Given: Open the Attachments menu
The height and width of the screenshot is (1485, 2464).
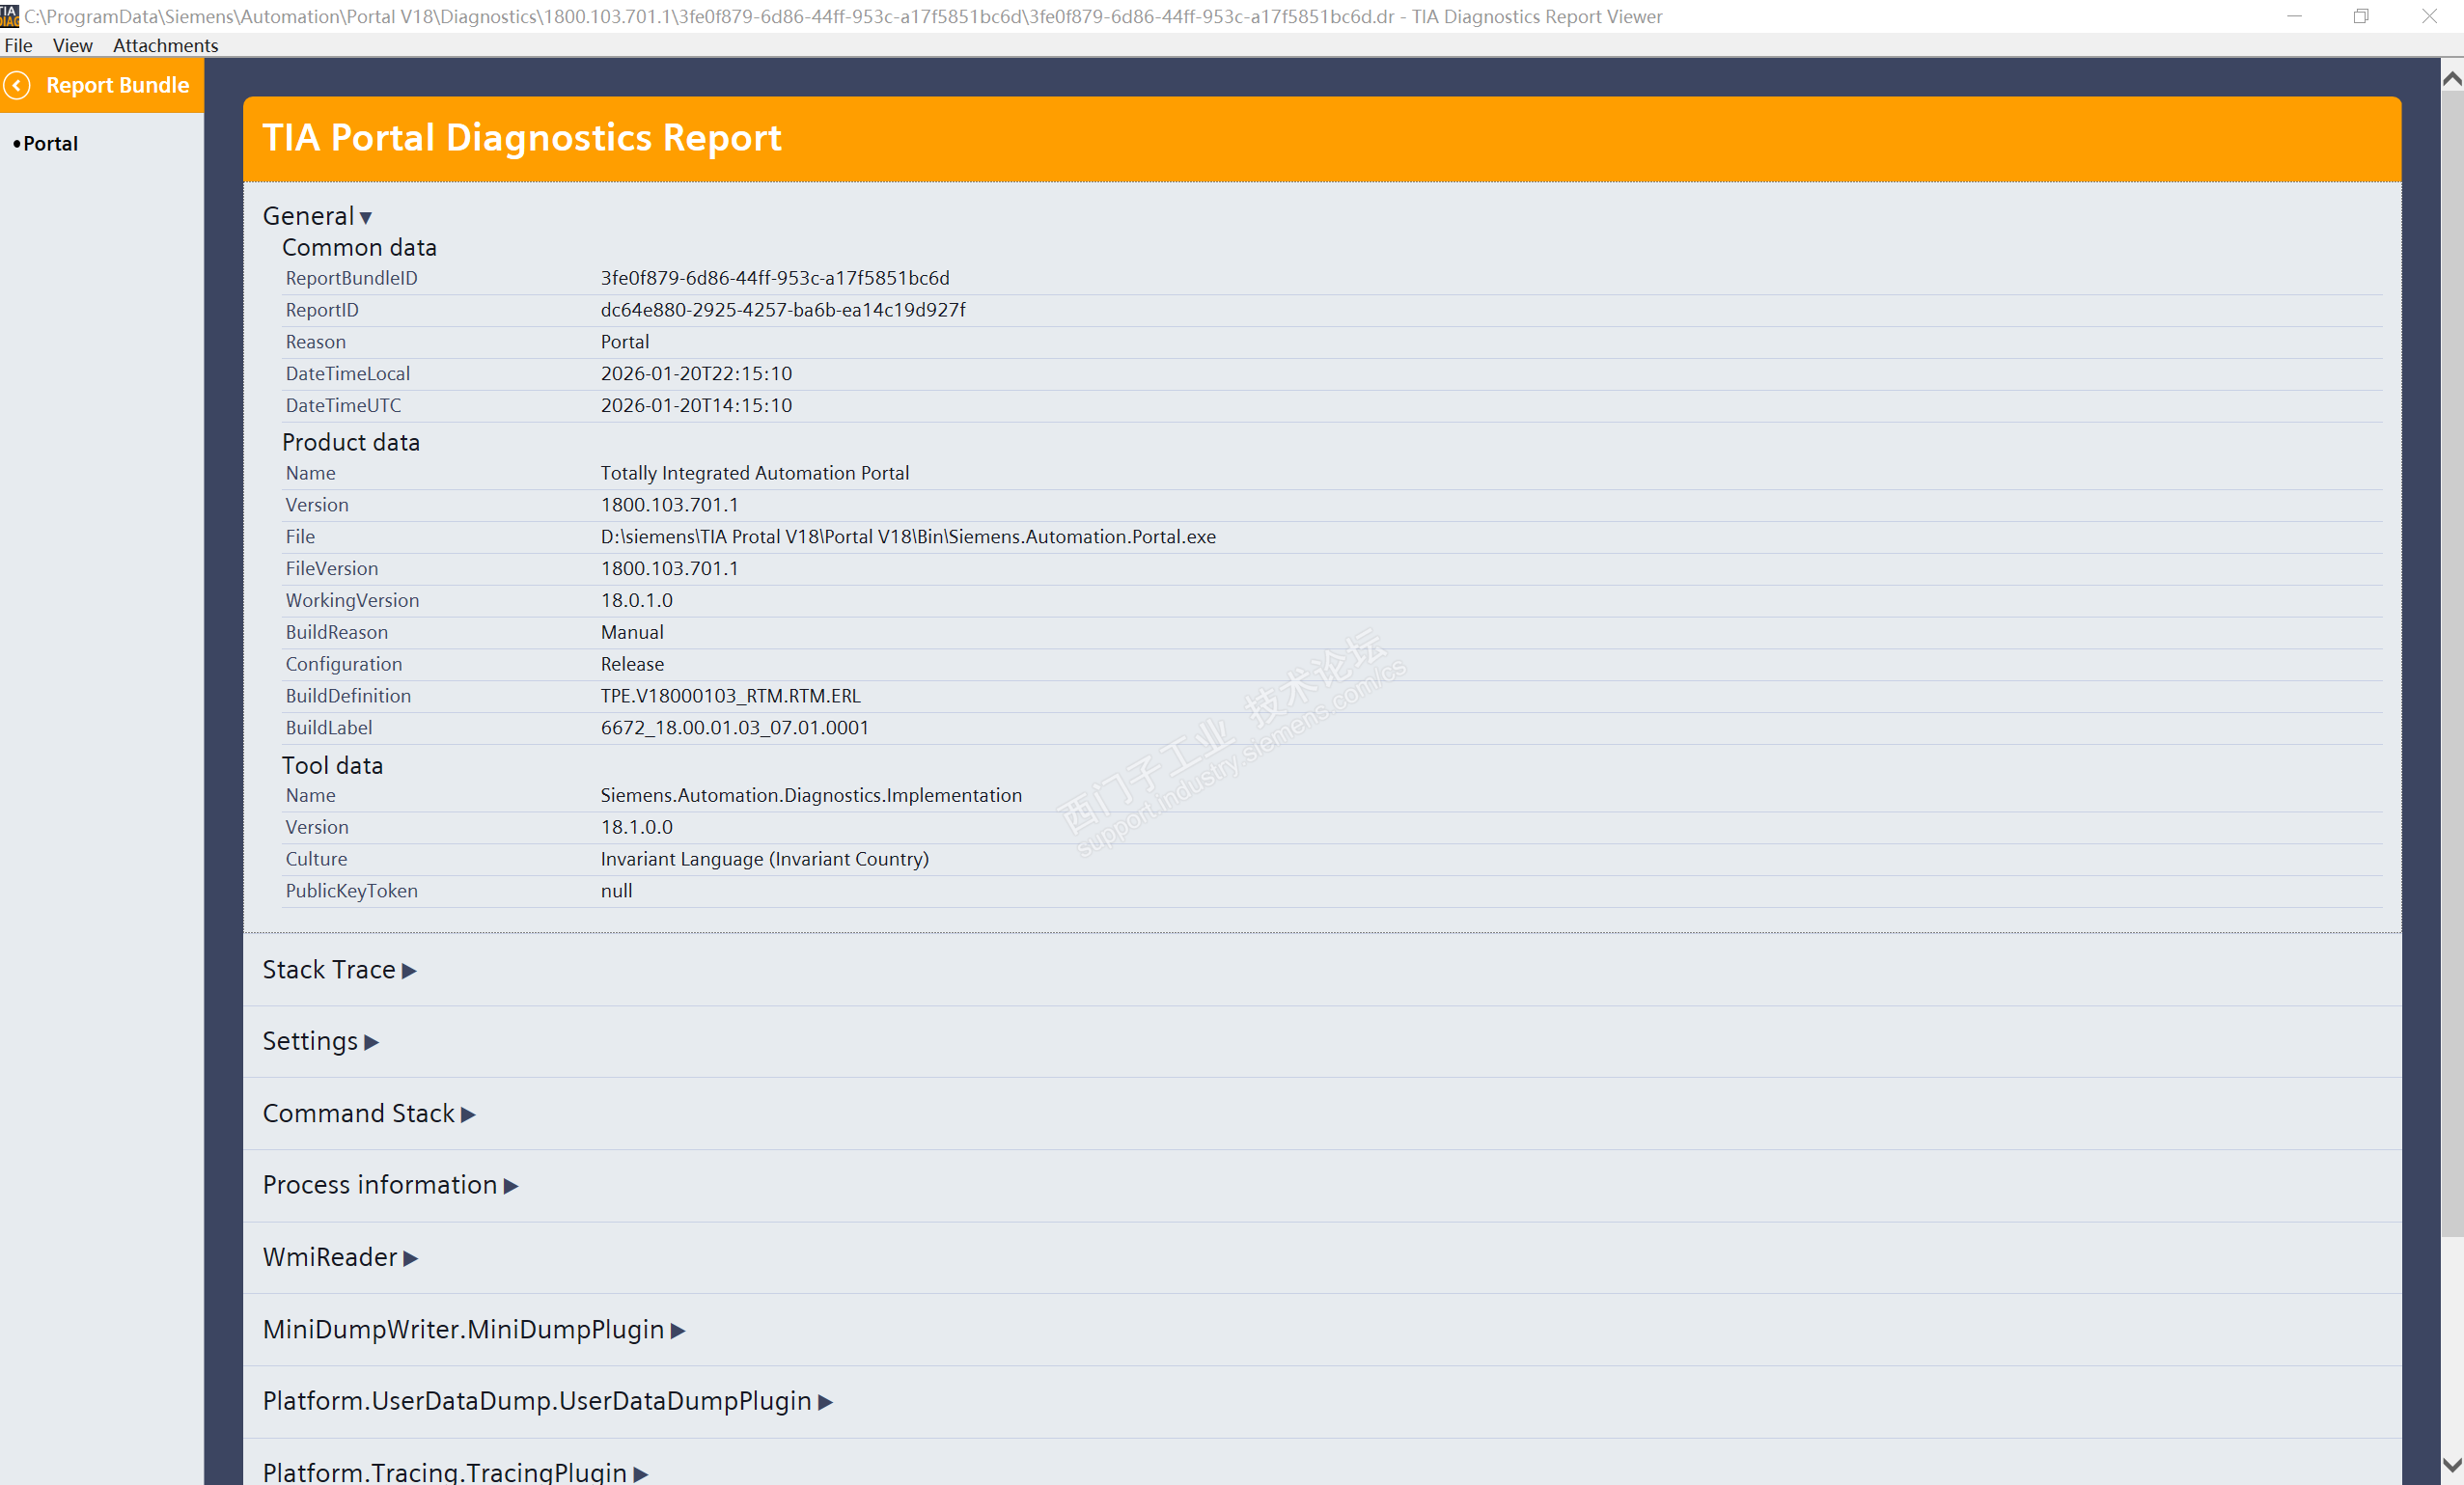Looking at the screenshot, I should (165, 45).
